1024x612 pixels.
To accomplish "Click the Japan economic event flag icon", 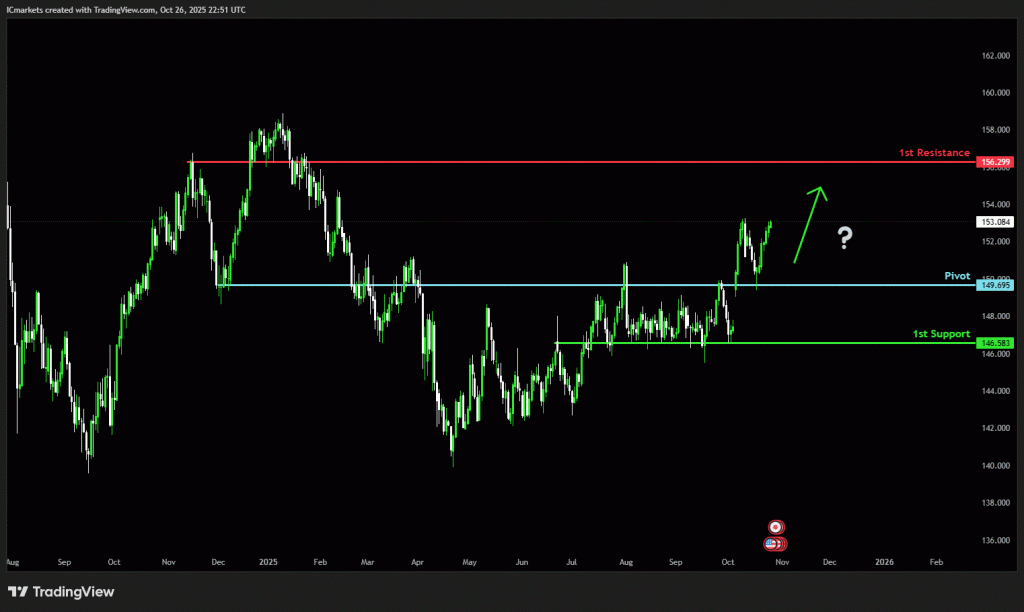I will tap(775, 527).
